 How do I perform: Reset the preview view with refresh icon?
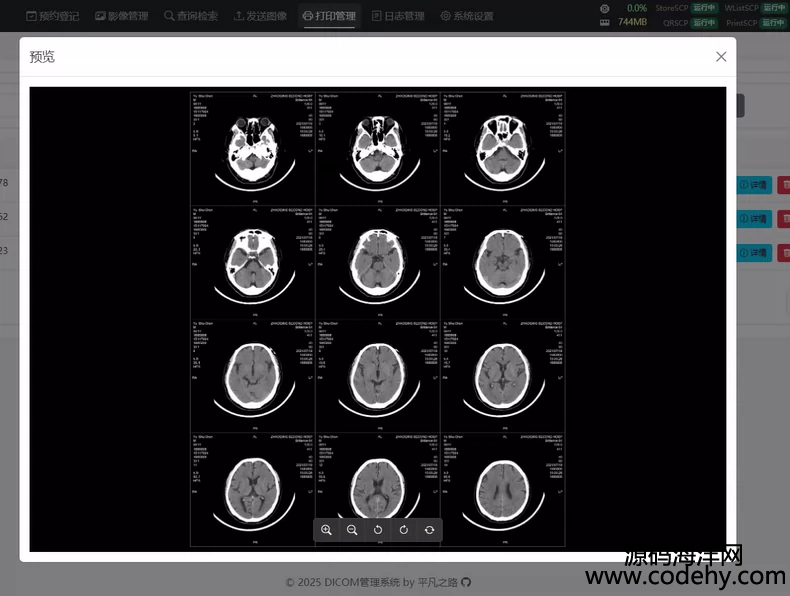pos(429,530)
